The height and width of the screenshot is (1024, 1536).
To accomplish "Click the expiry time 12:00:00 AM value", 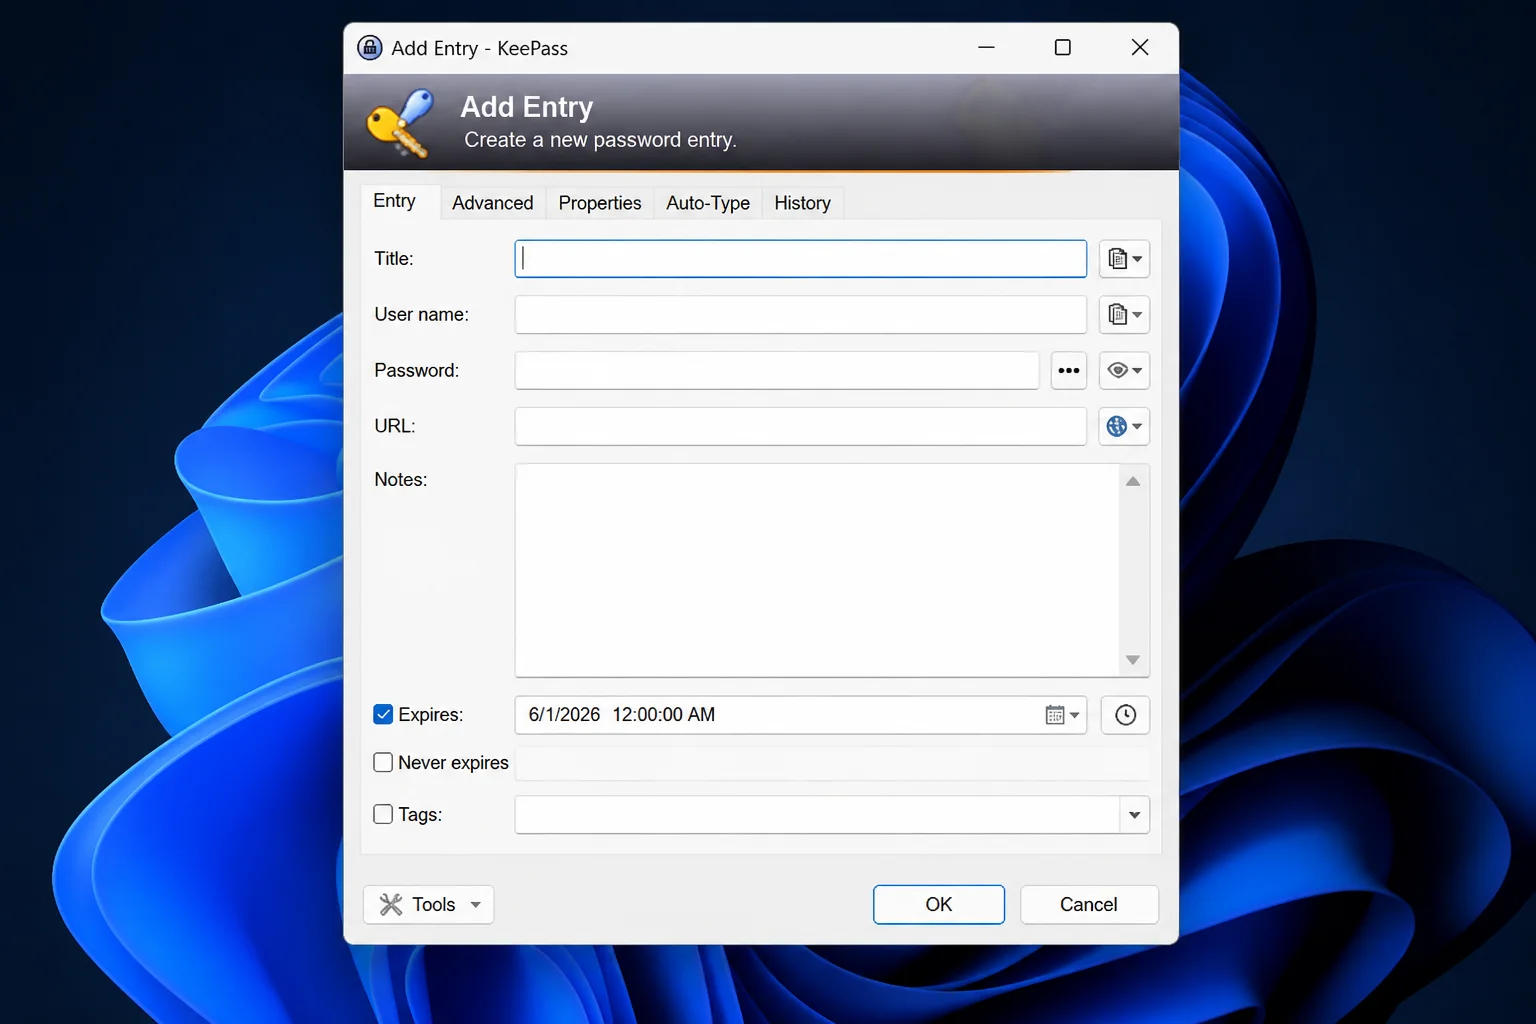I will (x=664, y=715).
